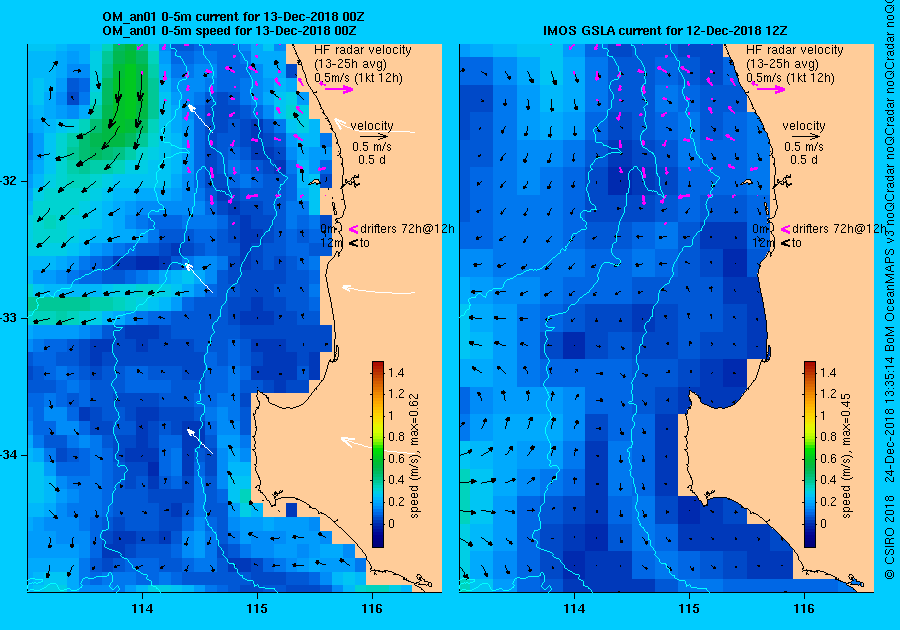Image resolution: width=900 pixels, height=630 pixels.
Task: Click '0.5 d' text in right map
Action: (x=804, y=160)
